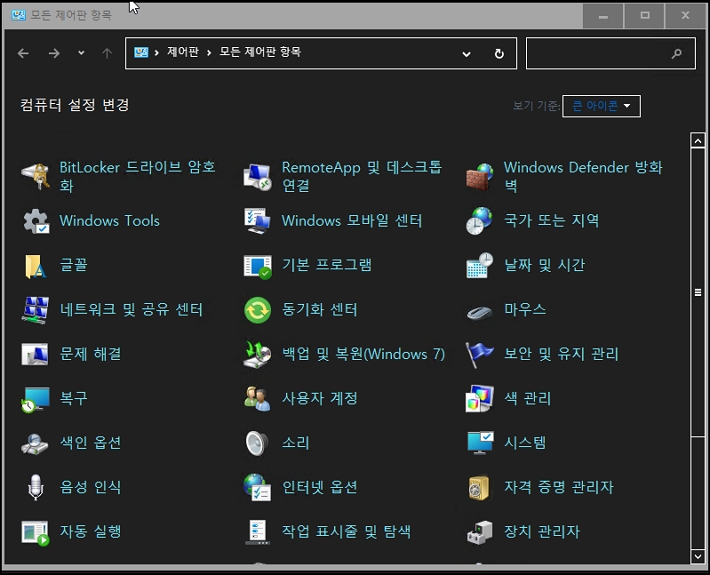Open the RemoteApp desktop connection icon

258,177
